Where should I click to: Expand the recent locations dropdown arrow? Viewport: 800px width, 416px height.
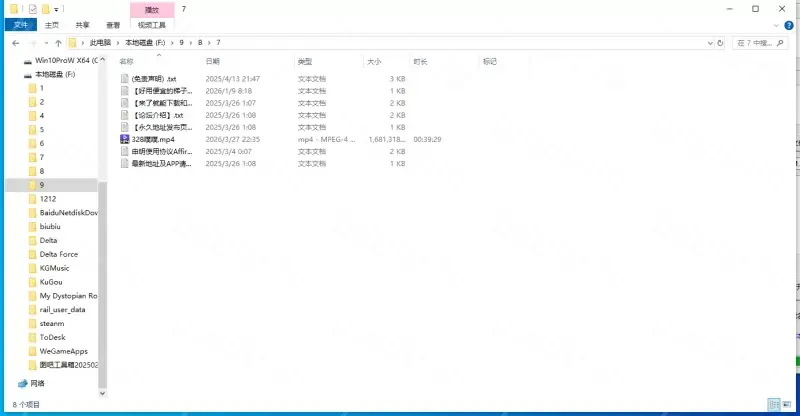point(46,43)
